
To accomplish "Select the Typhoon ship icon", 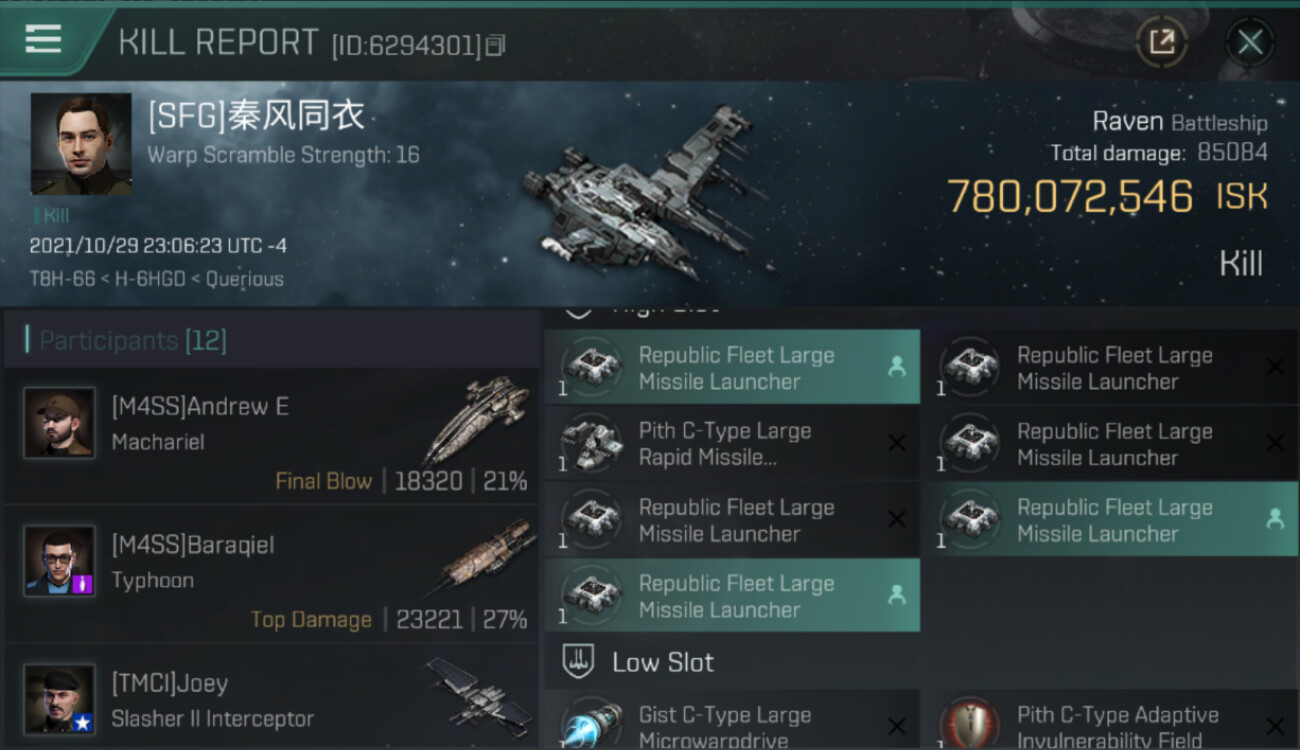I will click(x=479, y=555).
